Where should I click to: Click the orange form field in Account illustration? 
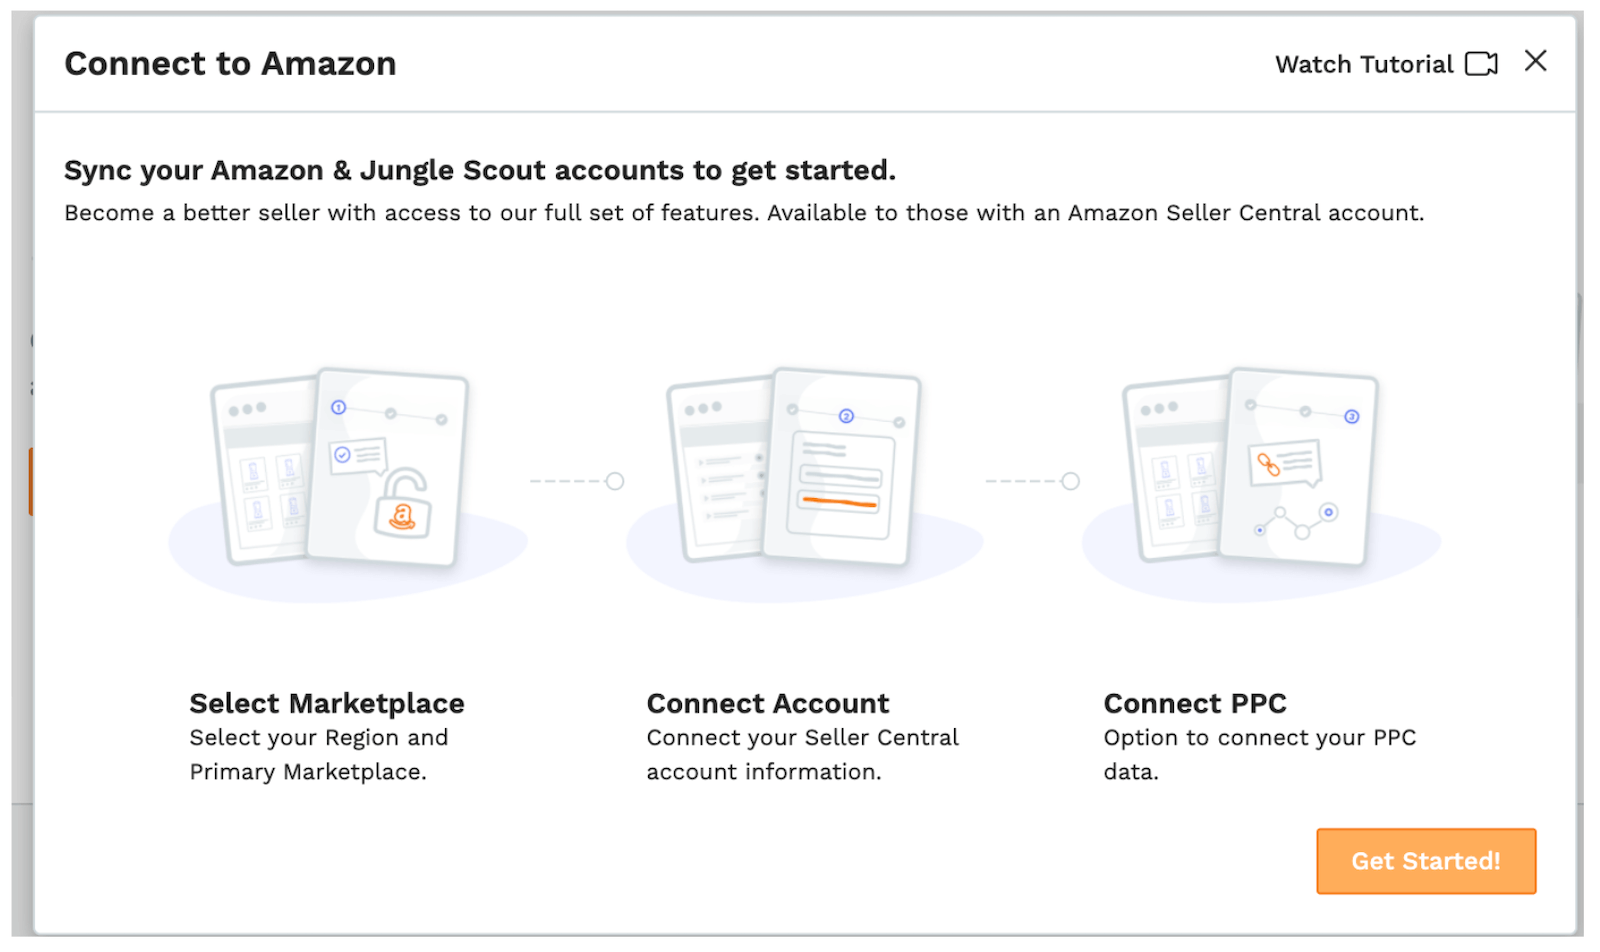point(839,502)
